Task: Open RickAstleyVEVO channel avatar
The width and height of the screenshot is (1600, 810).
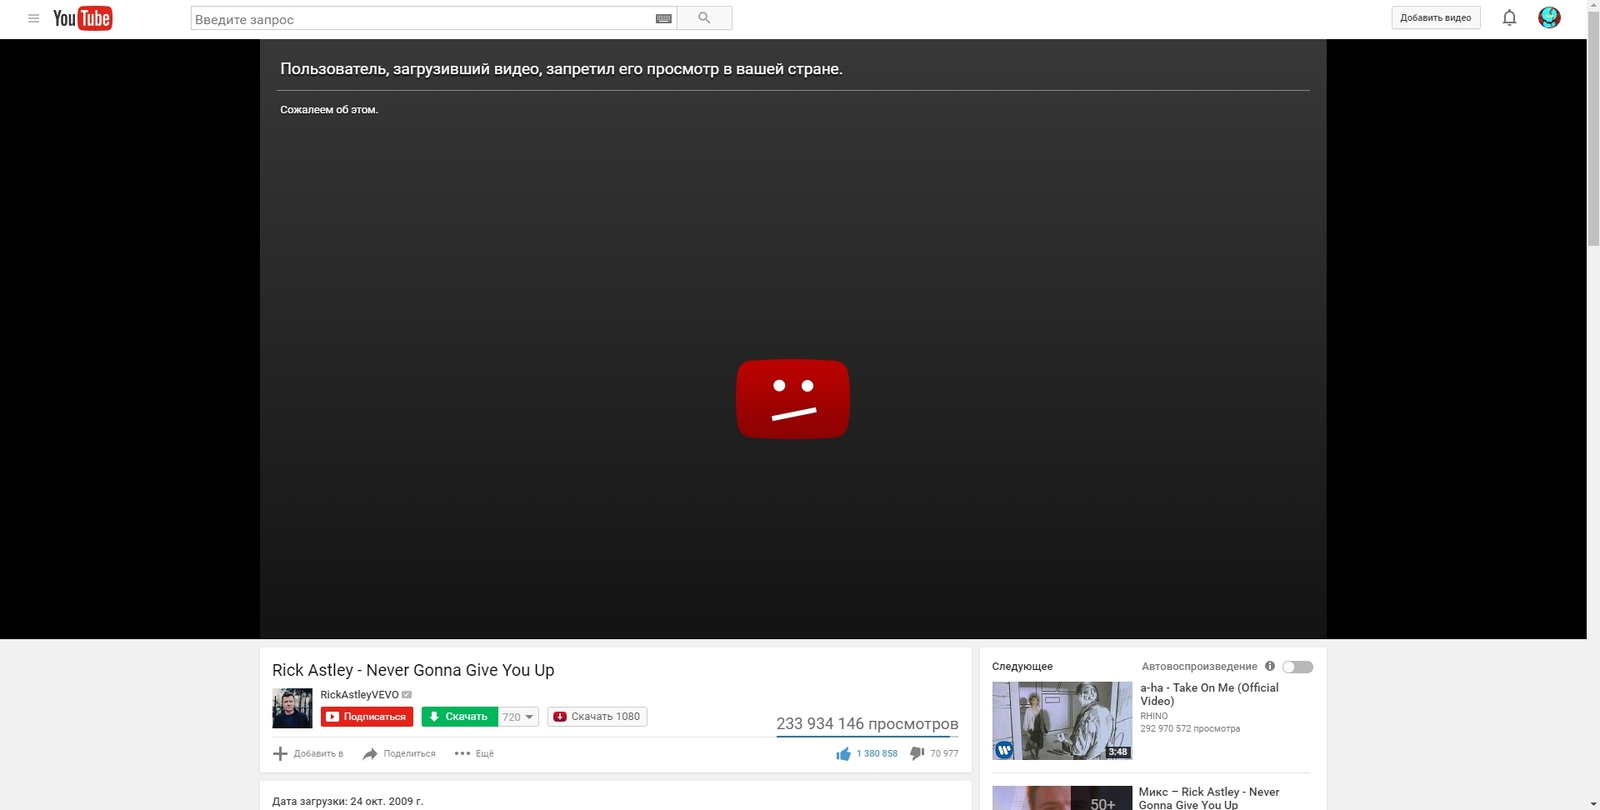Action: click(x=292, y=708)
